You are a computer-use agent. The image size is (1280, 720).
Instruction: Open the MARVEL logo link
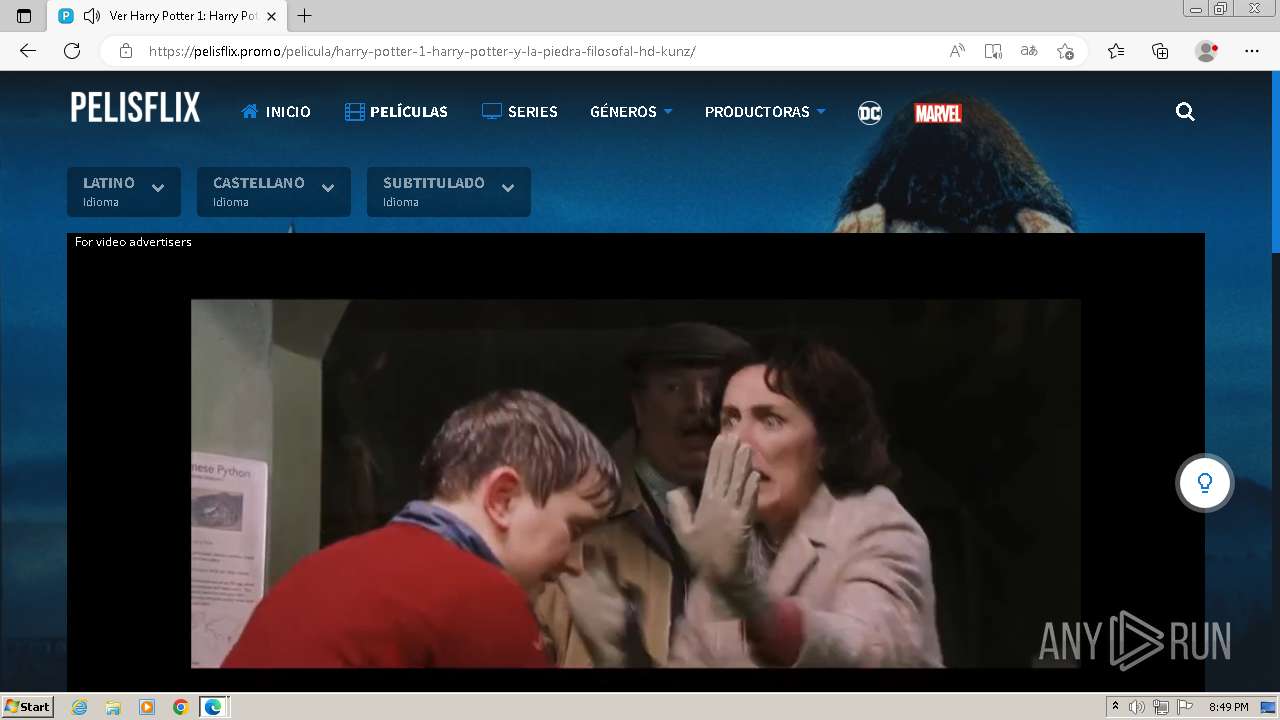(938, 113)
